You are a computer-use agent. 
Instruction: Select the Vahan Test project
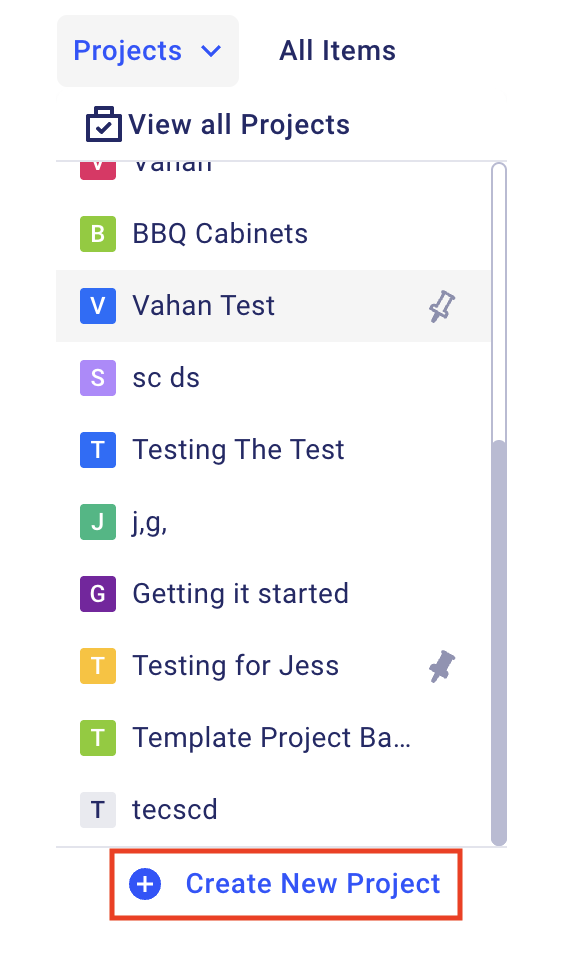pos(273,306)
